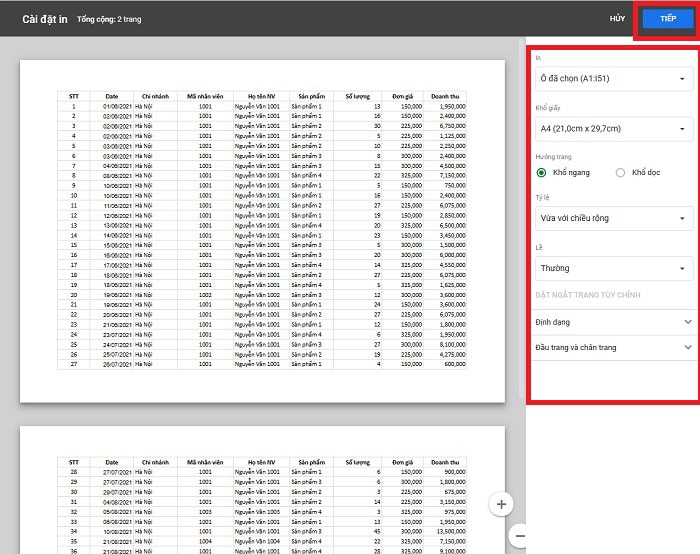The image size is (700, 554).
Task: Select the Khổ dọc portrait orientation
Action: (x=621, y=172)
